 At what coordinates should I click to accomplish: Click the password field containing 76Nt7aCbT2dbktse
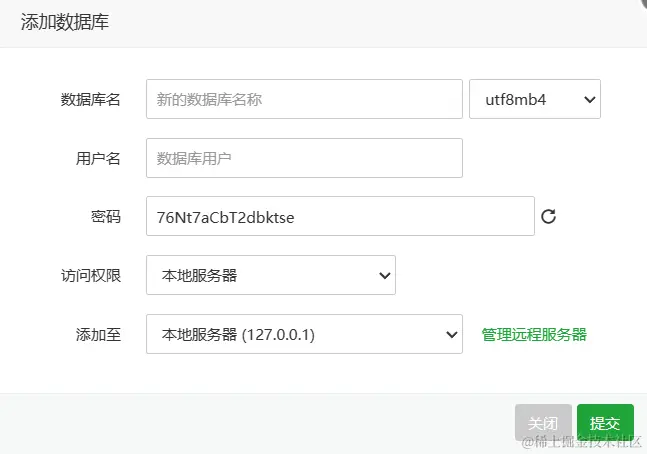point(340,216)
